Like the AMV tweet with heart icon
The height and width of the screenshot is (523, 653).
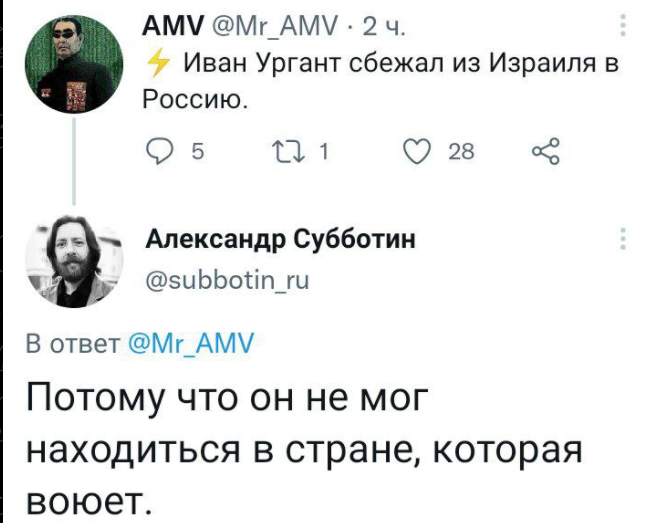tap(418, 151)
